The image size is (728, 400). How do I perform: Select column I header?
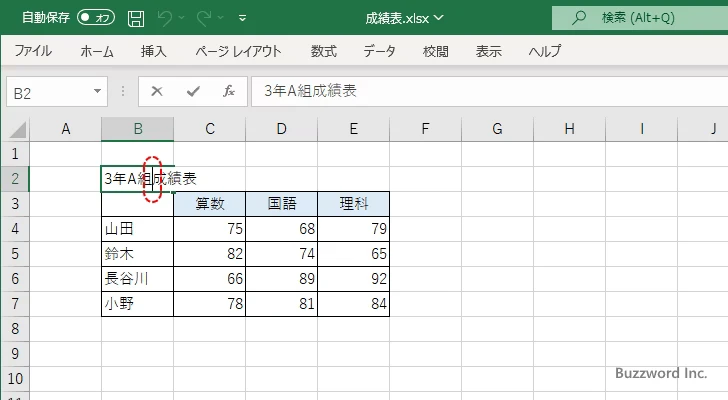(642, 129)
